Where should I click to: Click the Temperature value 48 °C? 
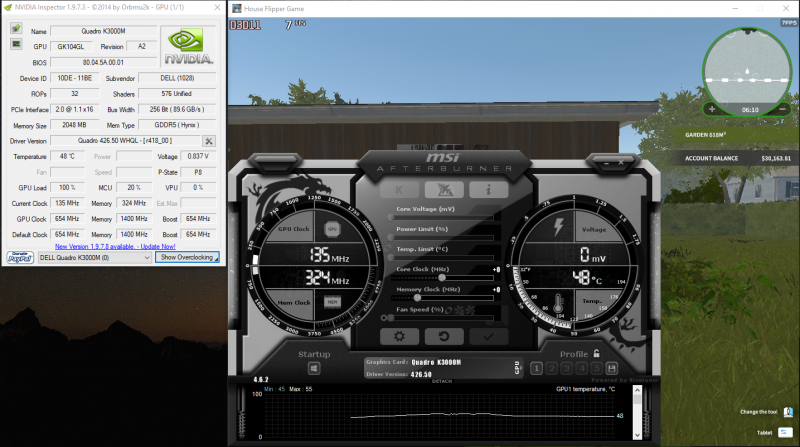tap(67, 156)
